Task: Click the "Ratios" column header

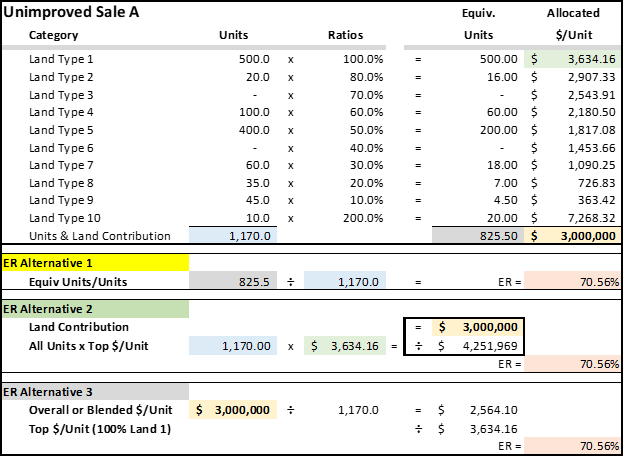Action: 345,35
